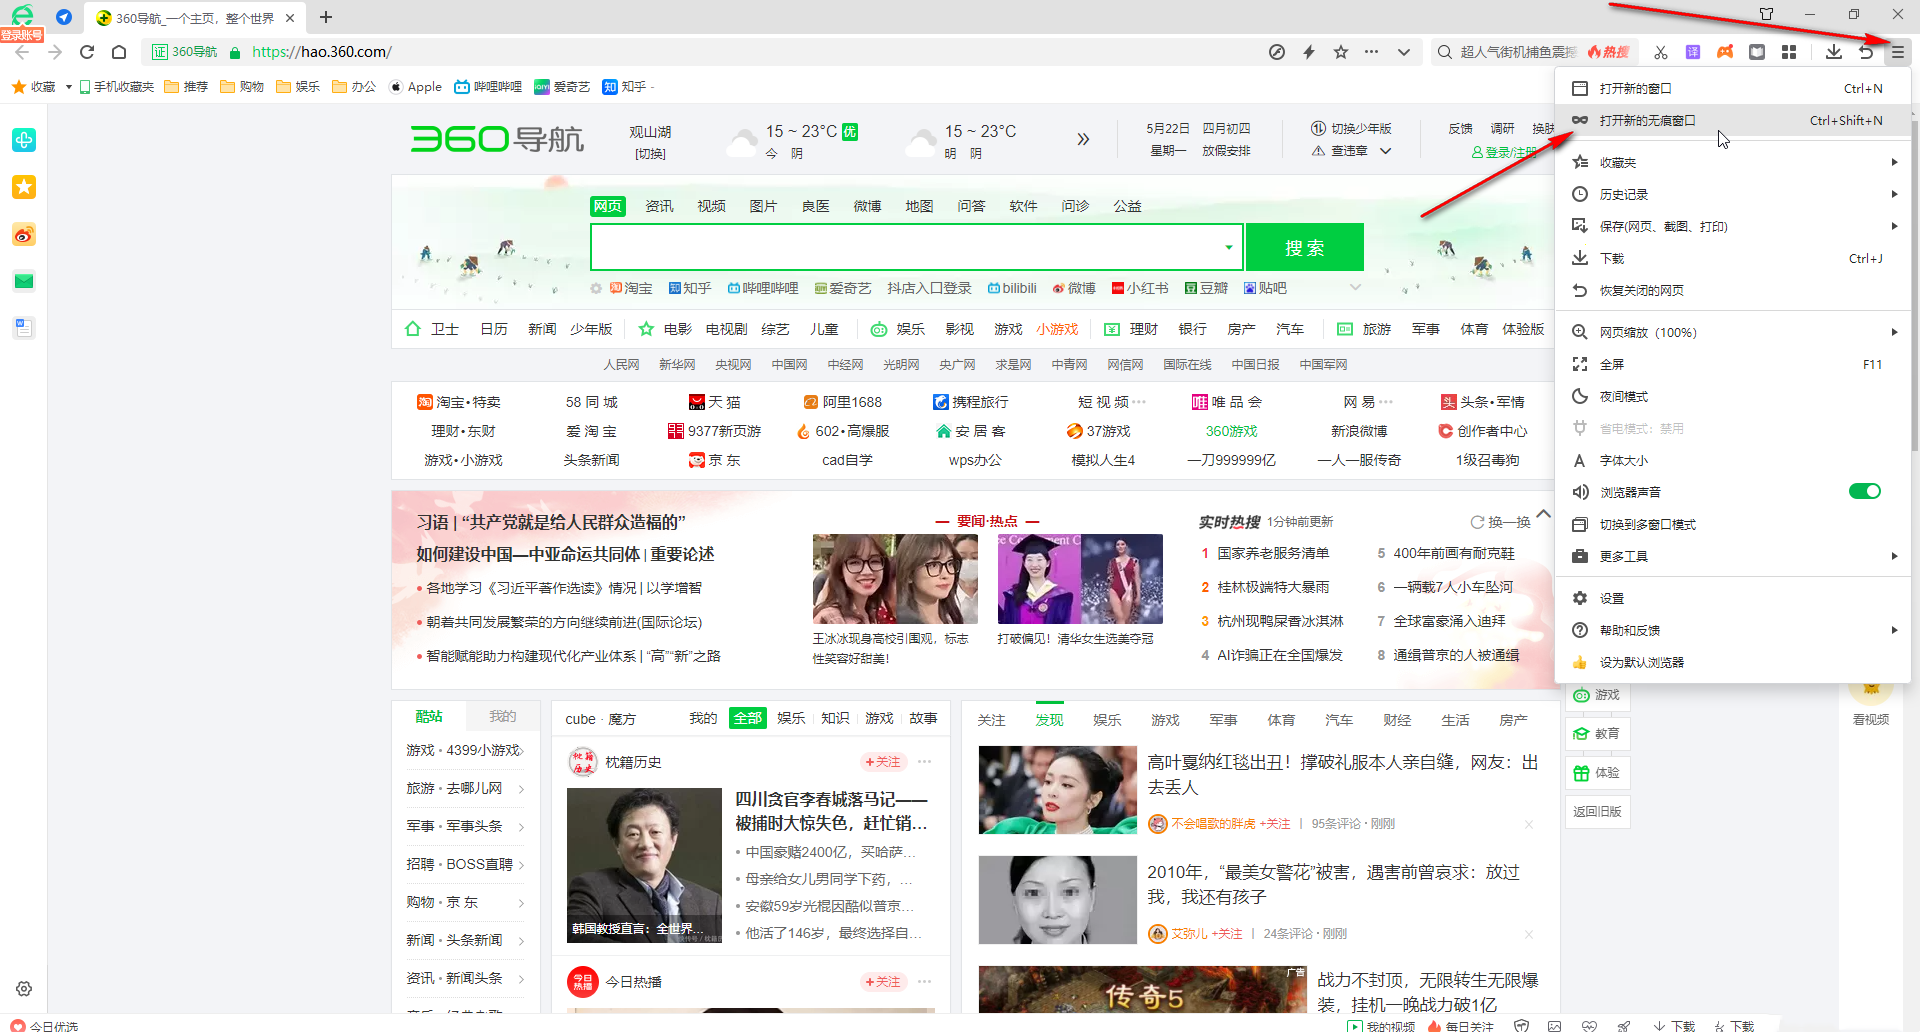Open the 办公 bookmarks folder
1920x1032 pixels.
[x=354, y=87]
